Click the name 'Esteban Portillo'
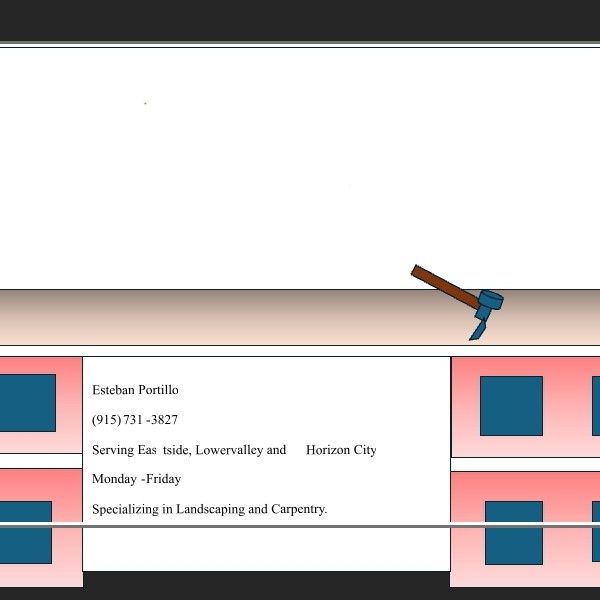 135,390
